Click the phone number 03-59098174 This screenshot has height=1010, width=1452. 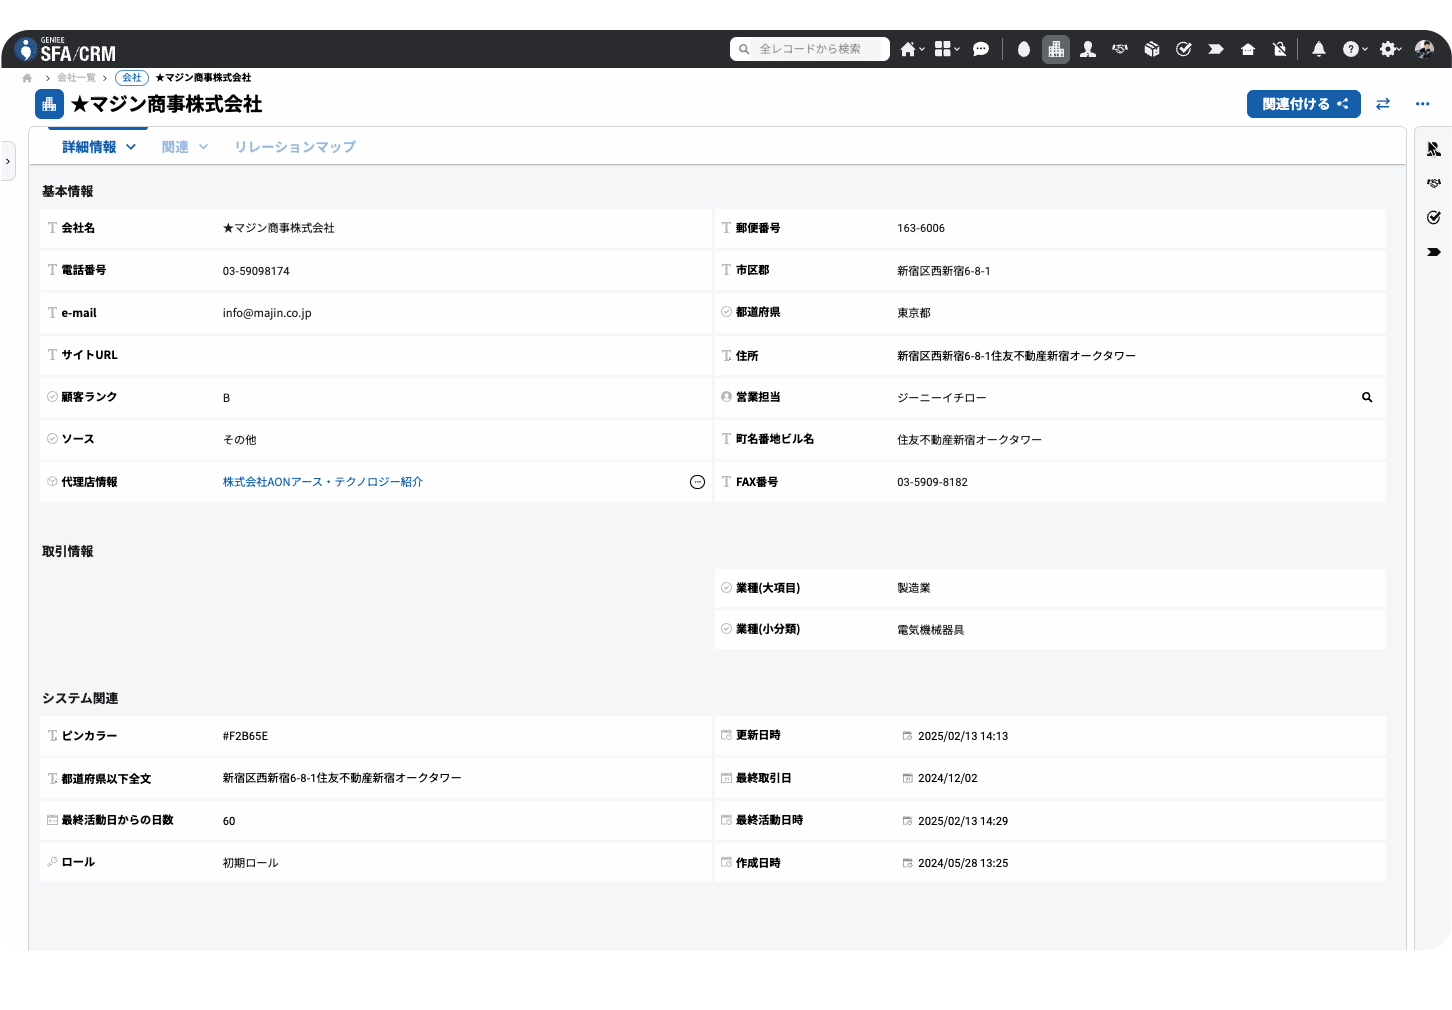pos(256,271)
